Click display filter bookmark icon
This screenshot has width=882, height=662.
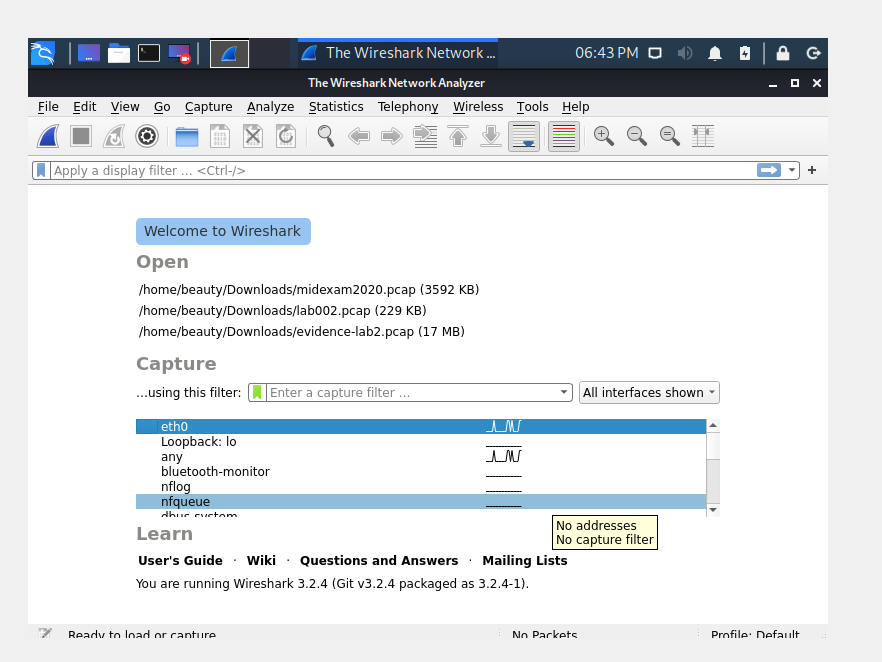(41, 170)
